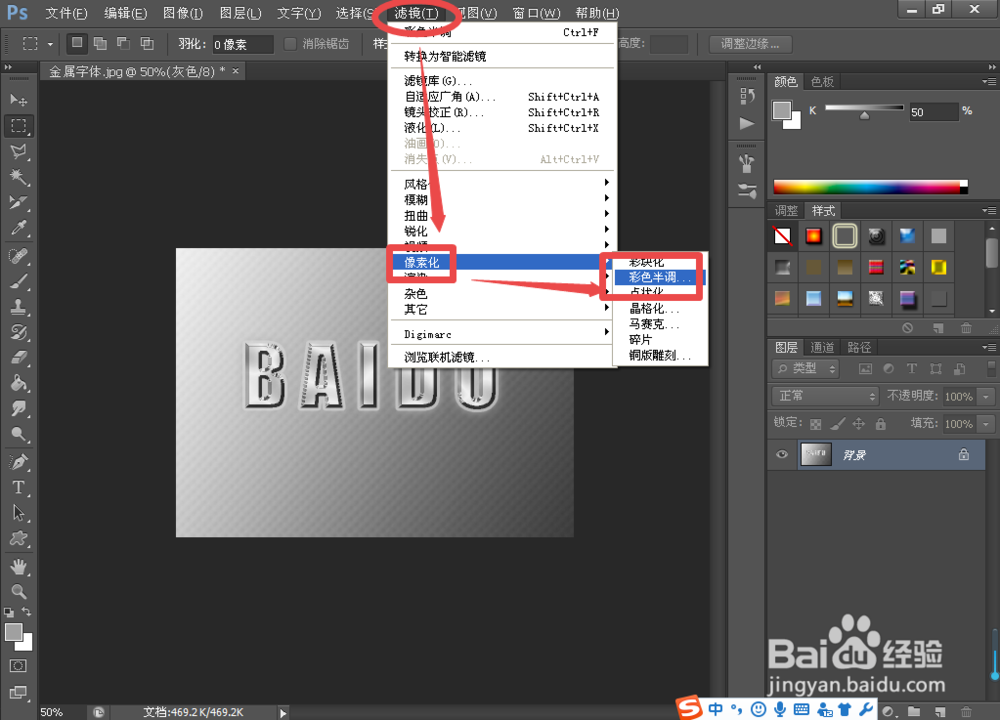Toggle lock transparent pixels
Screen dimensions: 1000x720
[x=816, y=424]
